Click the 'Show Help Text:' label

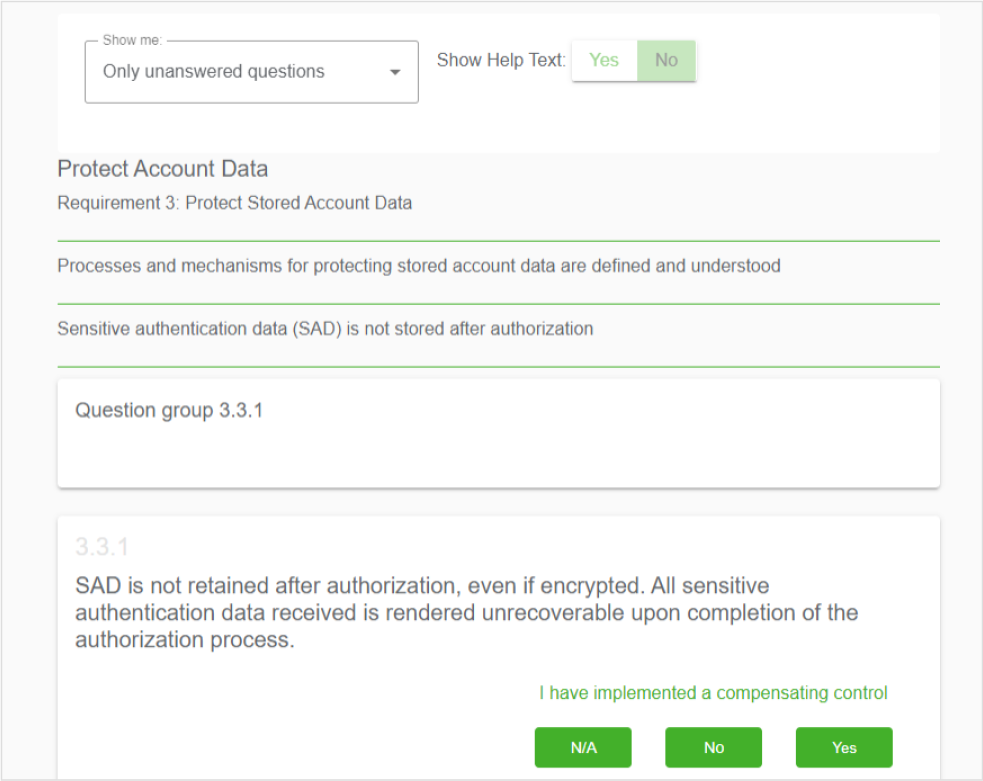(x=501, y=60)
